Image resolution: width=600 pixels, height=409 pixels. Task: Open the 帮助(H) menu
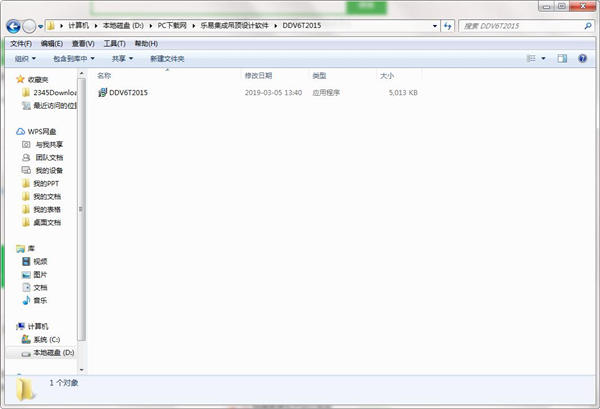(146, 44)
